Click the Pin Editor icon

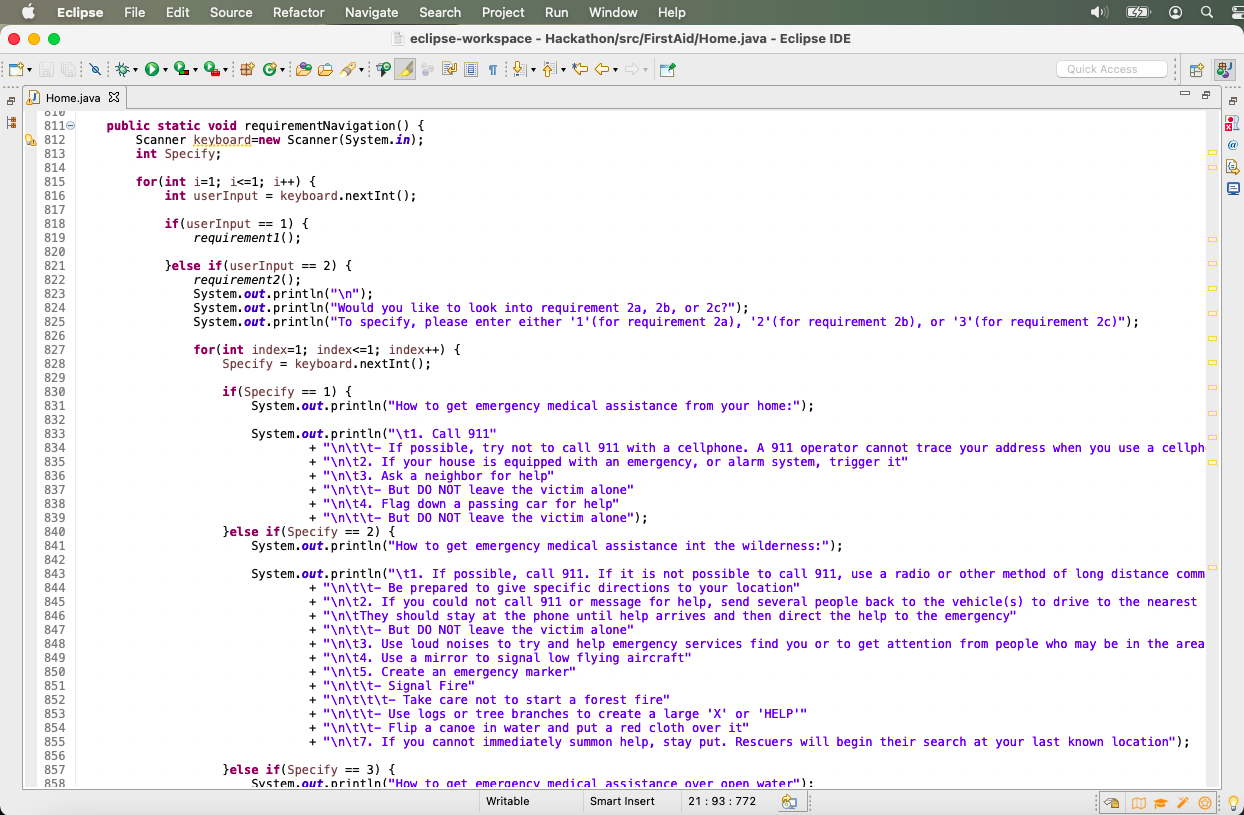coord(668,70)
